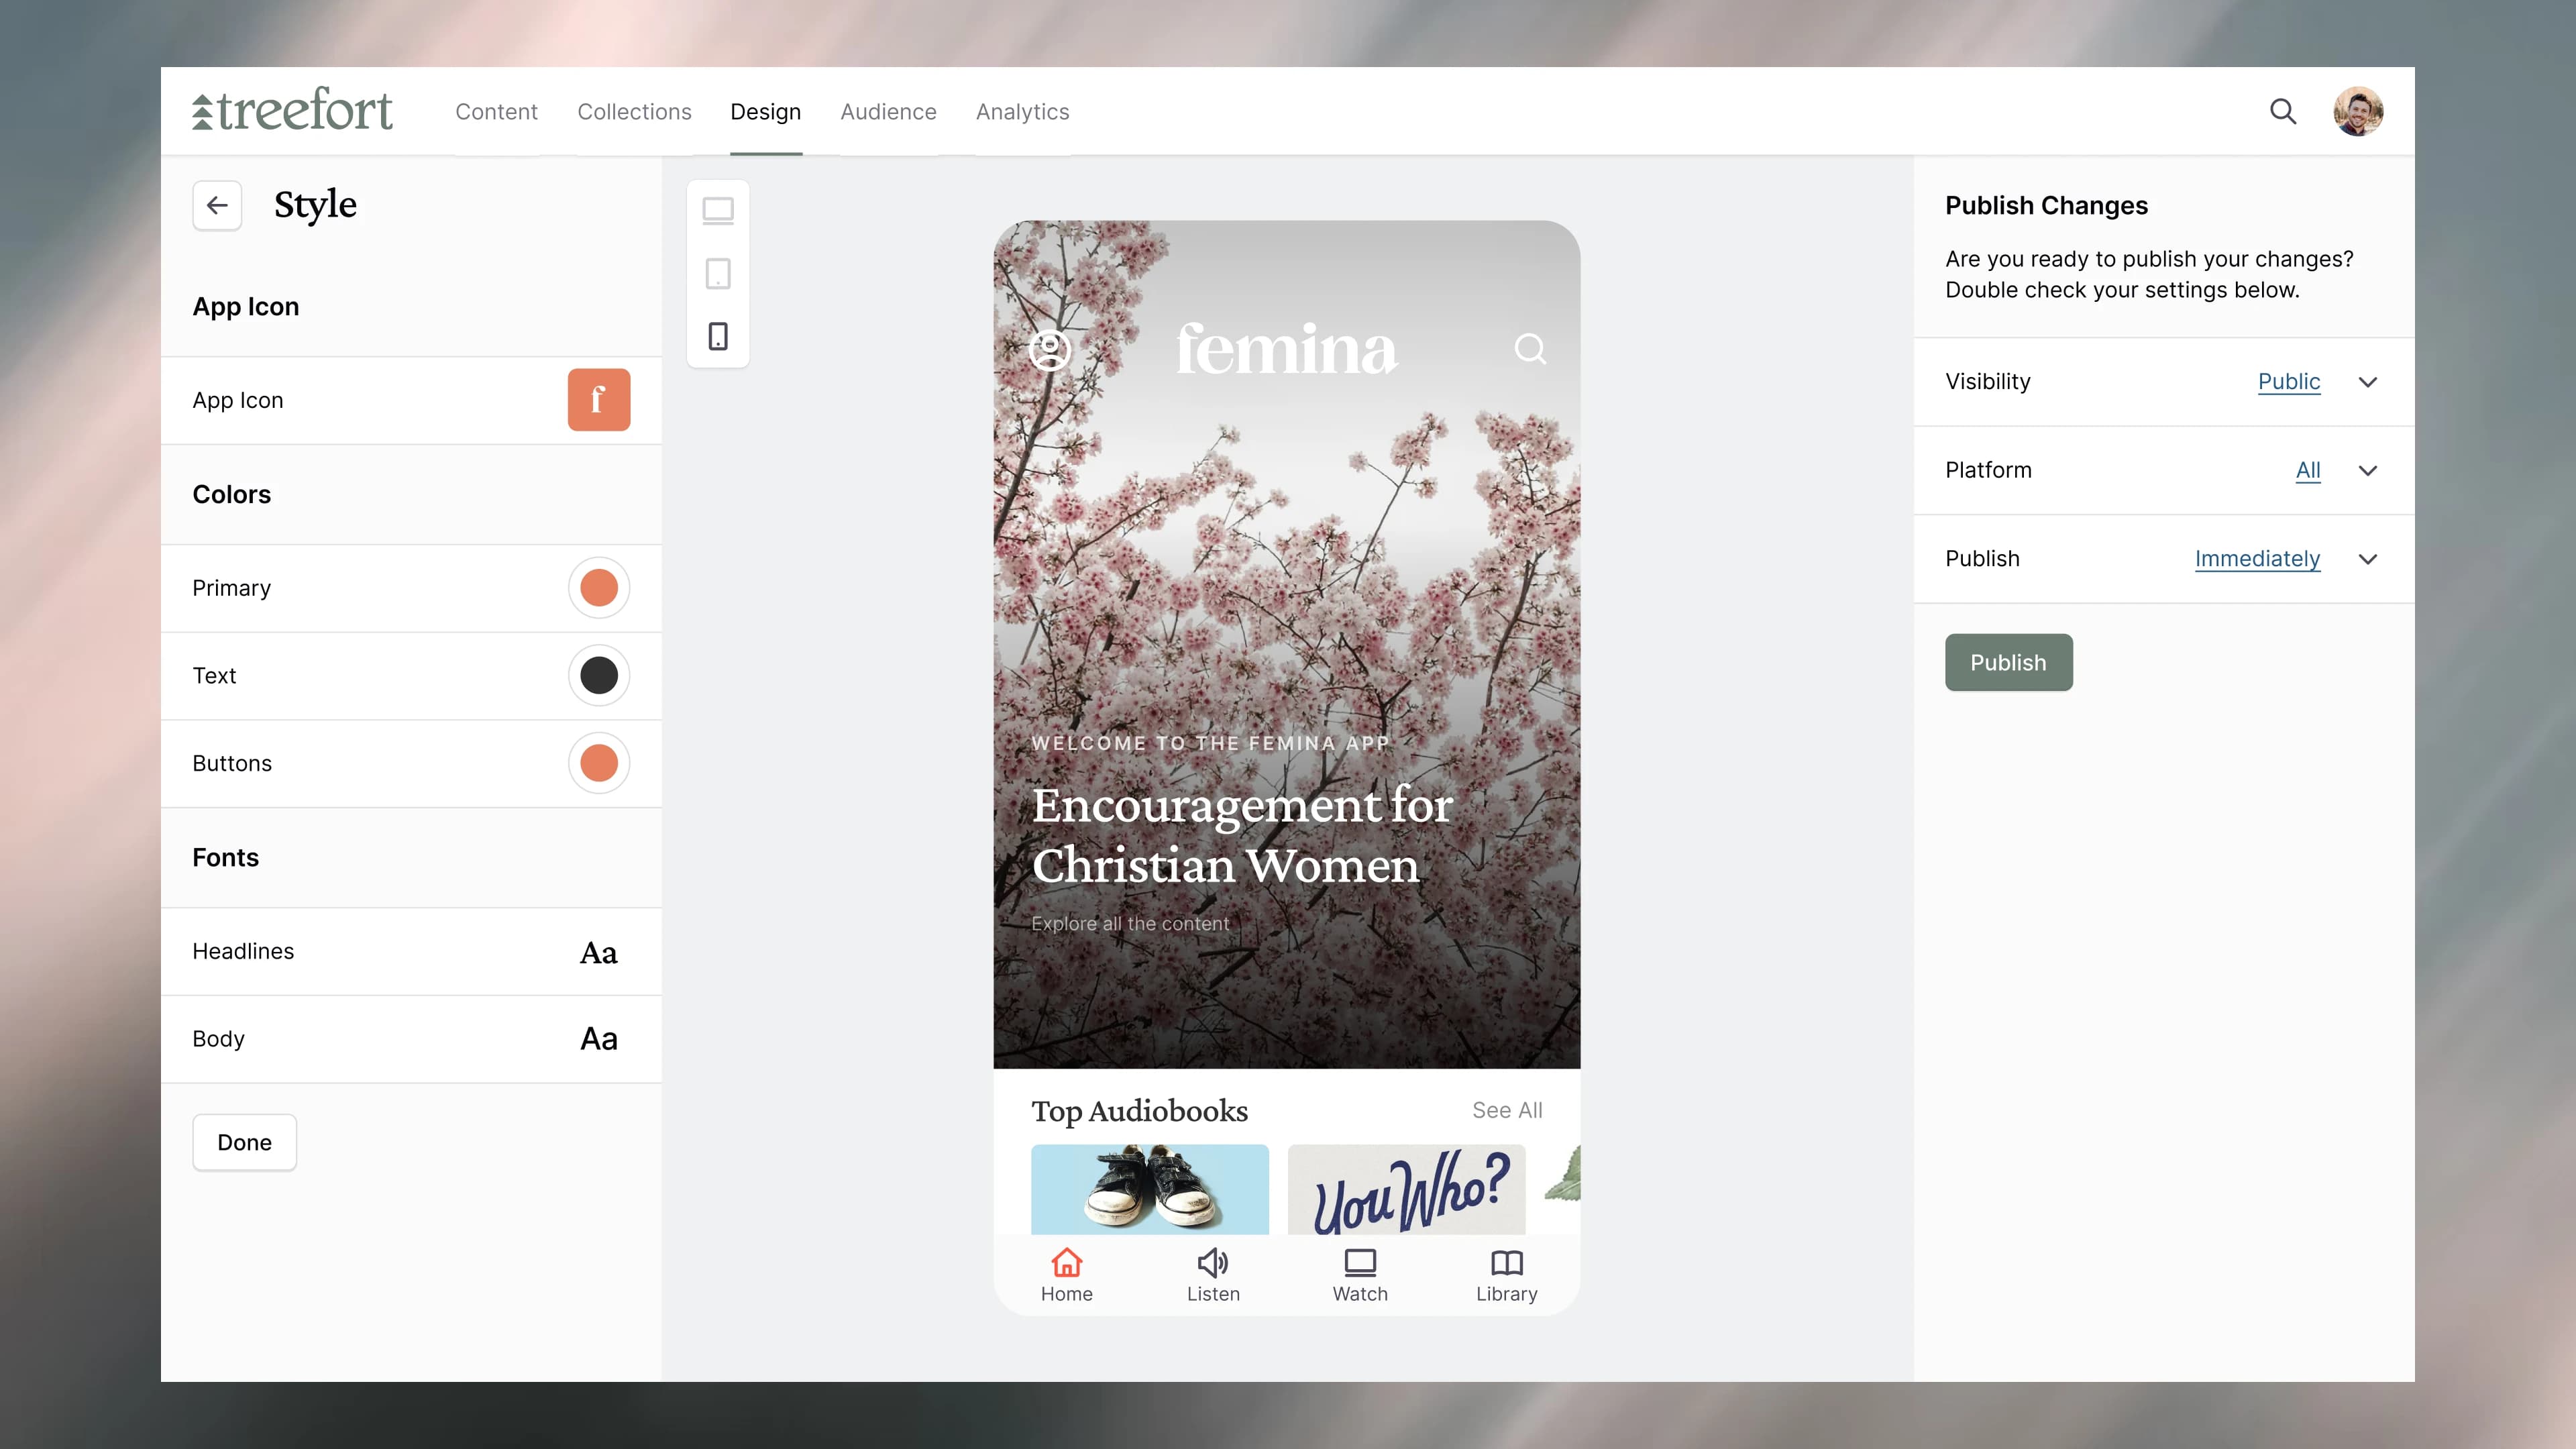Click the orange App Icon thumbnail
Viewport: 2576px width, 1449px height.
click(x=599, y=400)
